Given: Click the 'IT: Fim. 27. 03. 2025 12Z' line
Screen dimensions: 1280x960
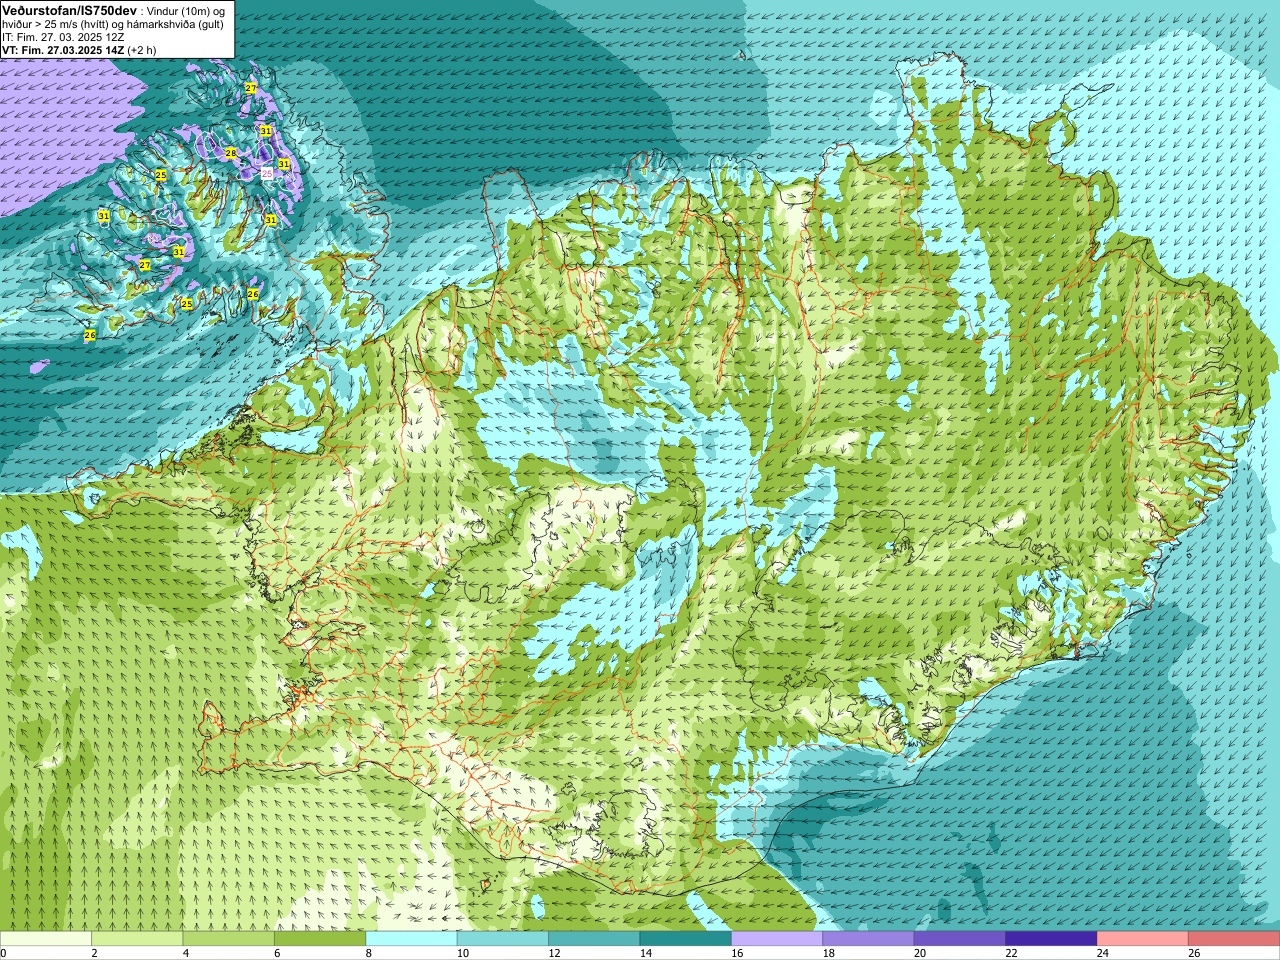Looking at the screenshot, I should [x=63, y=37].
